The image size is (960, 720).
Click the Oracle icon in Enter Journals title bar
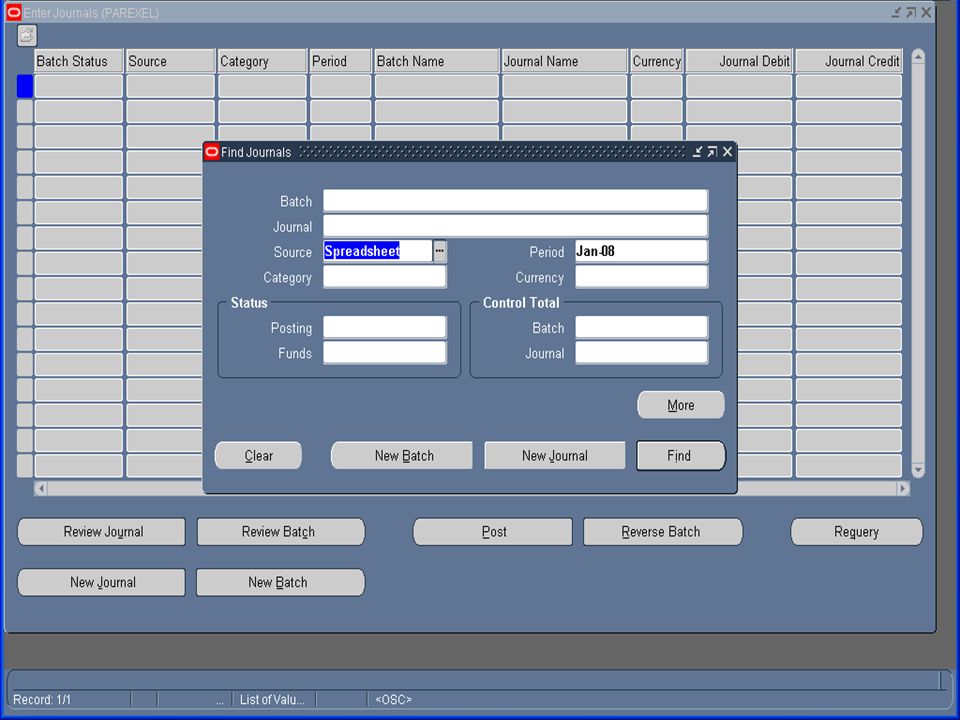pyautogui.click(x=13, y=12)
